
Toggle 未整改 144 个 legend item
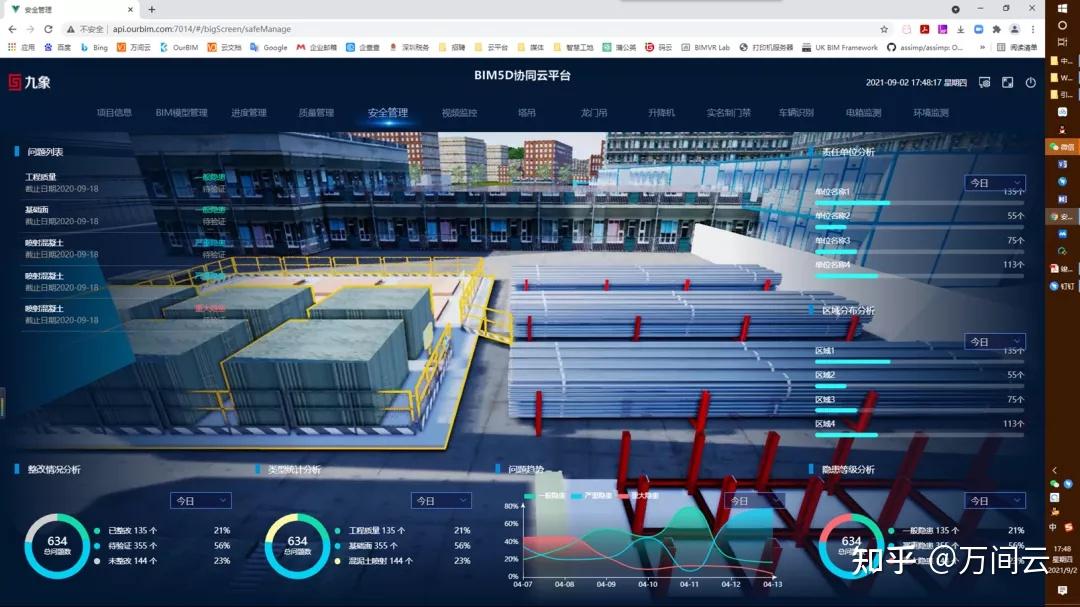click(126, 561)
